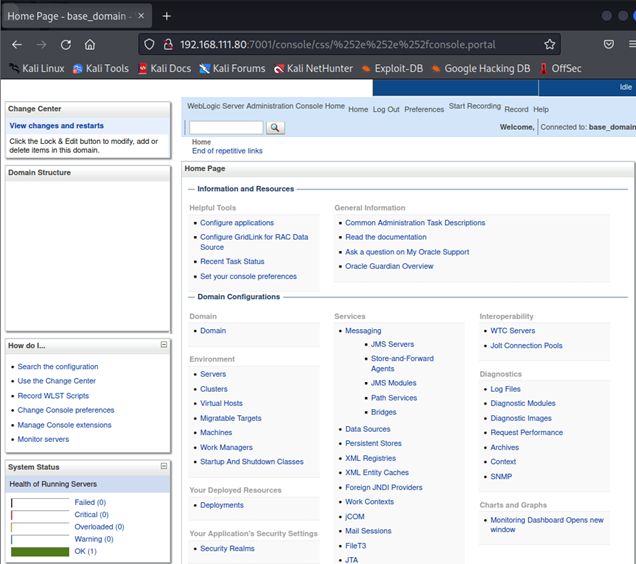Open the browser menu hamburger icon

coord(632,44)
